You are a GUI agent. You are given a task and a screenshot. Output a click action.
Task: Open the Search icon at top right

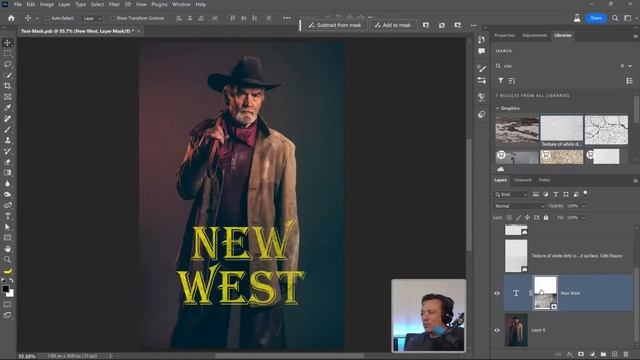[615, 18]
